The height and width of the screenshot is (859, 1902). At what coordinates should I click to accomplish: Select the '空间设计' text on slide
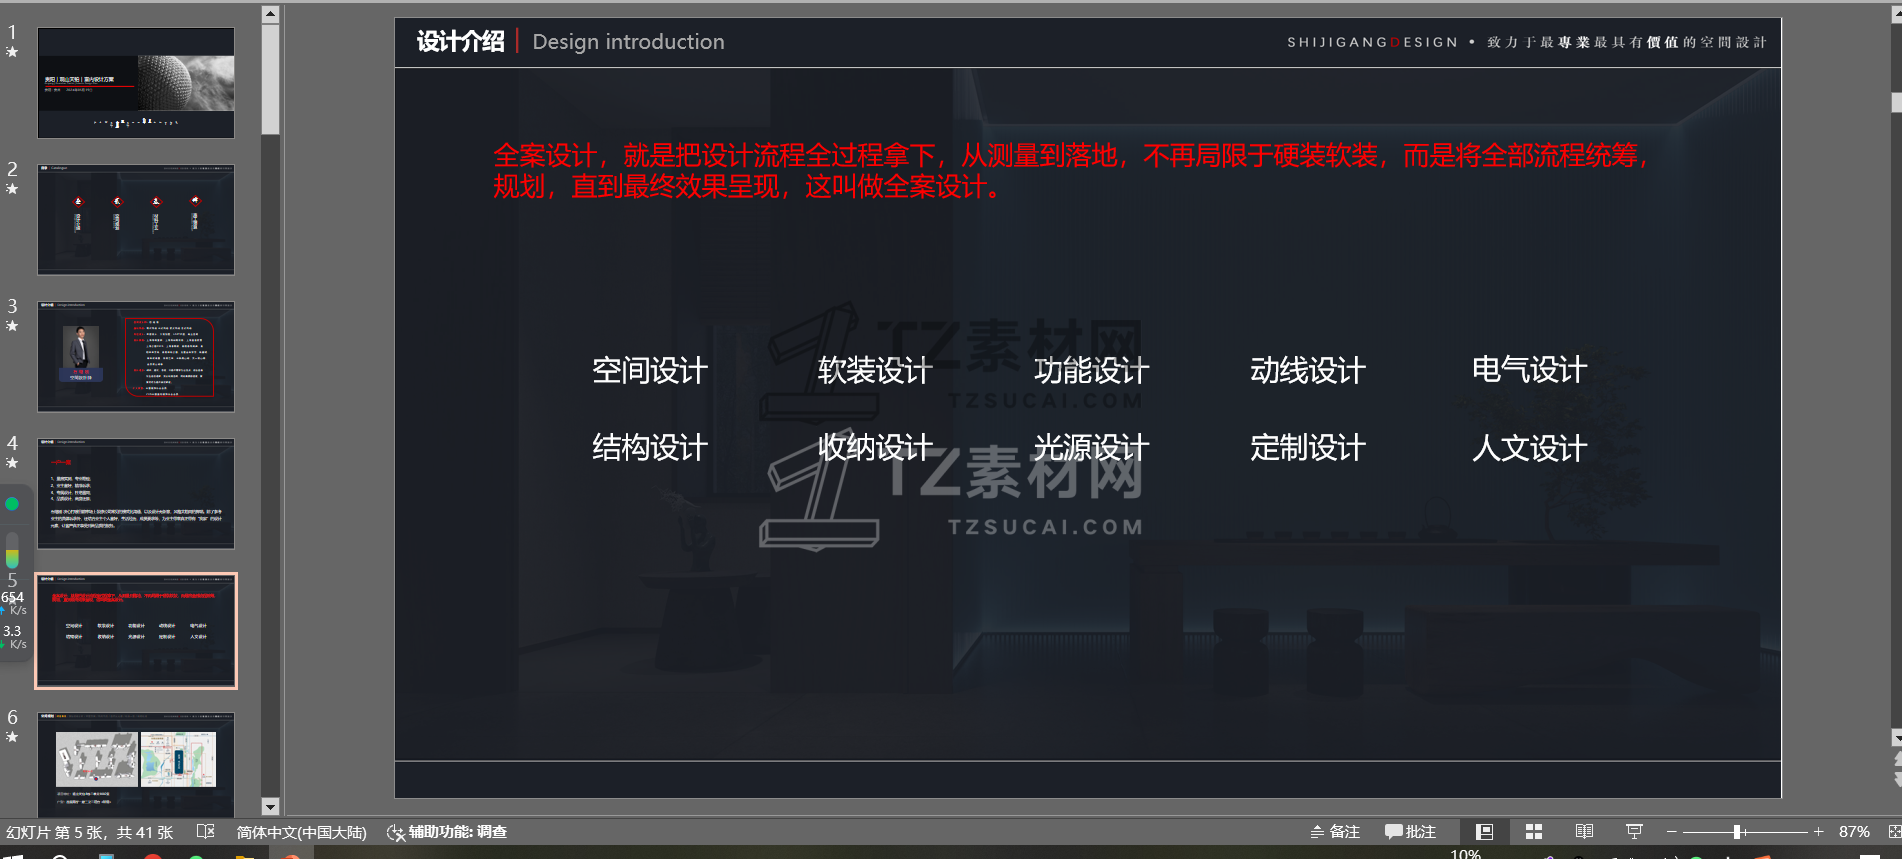coord(650,371)
